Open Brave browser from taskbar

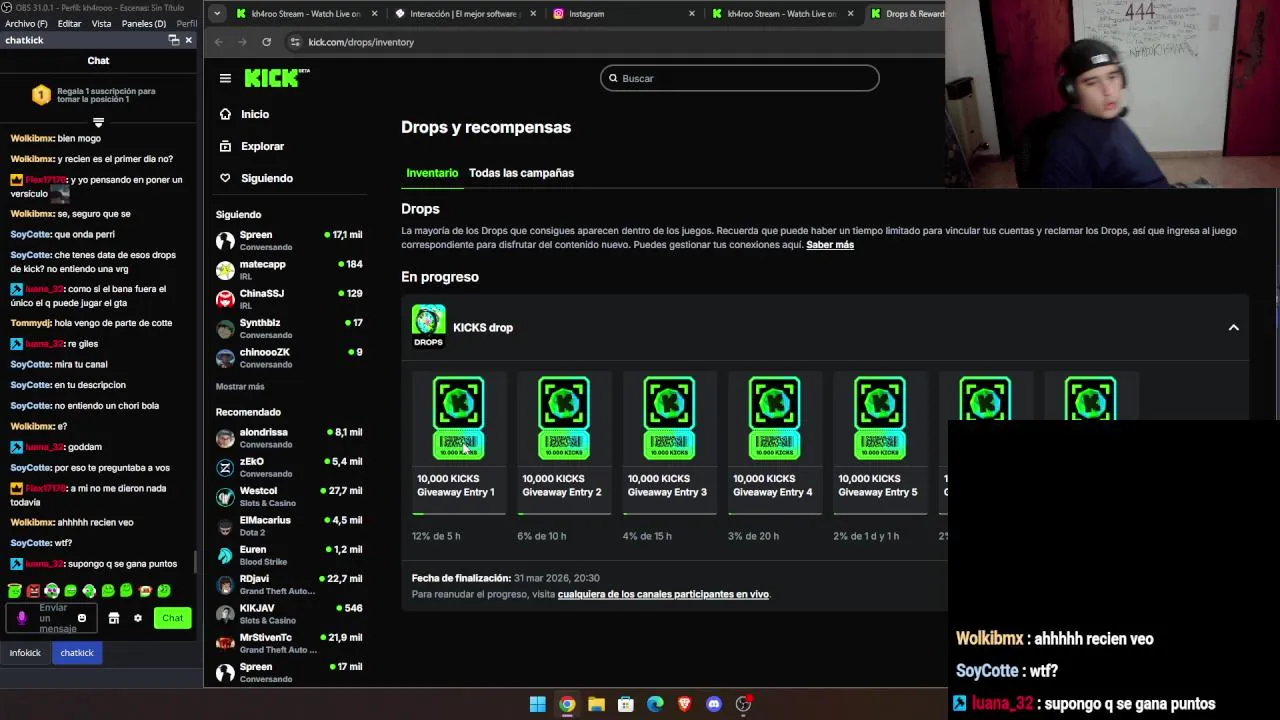pyautogui.click(x=684, y=704)
